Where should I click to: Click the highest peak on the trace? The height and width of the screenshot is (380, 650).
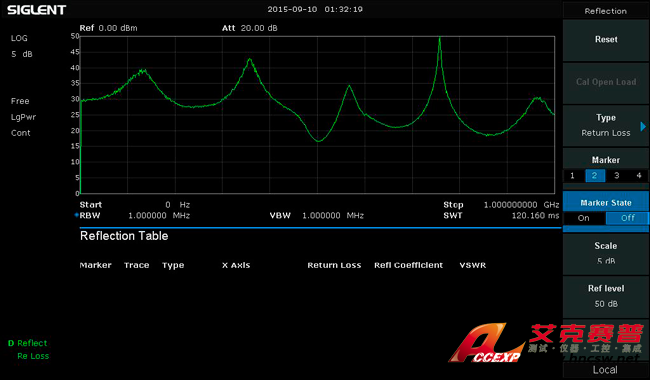tap(440, 39)
